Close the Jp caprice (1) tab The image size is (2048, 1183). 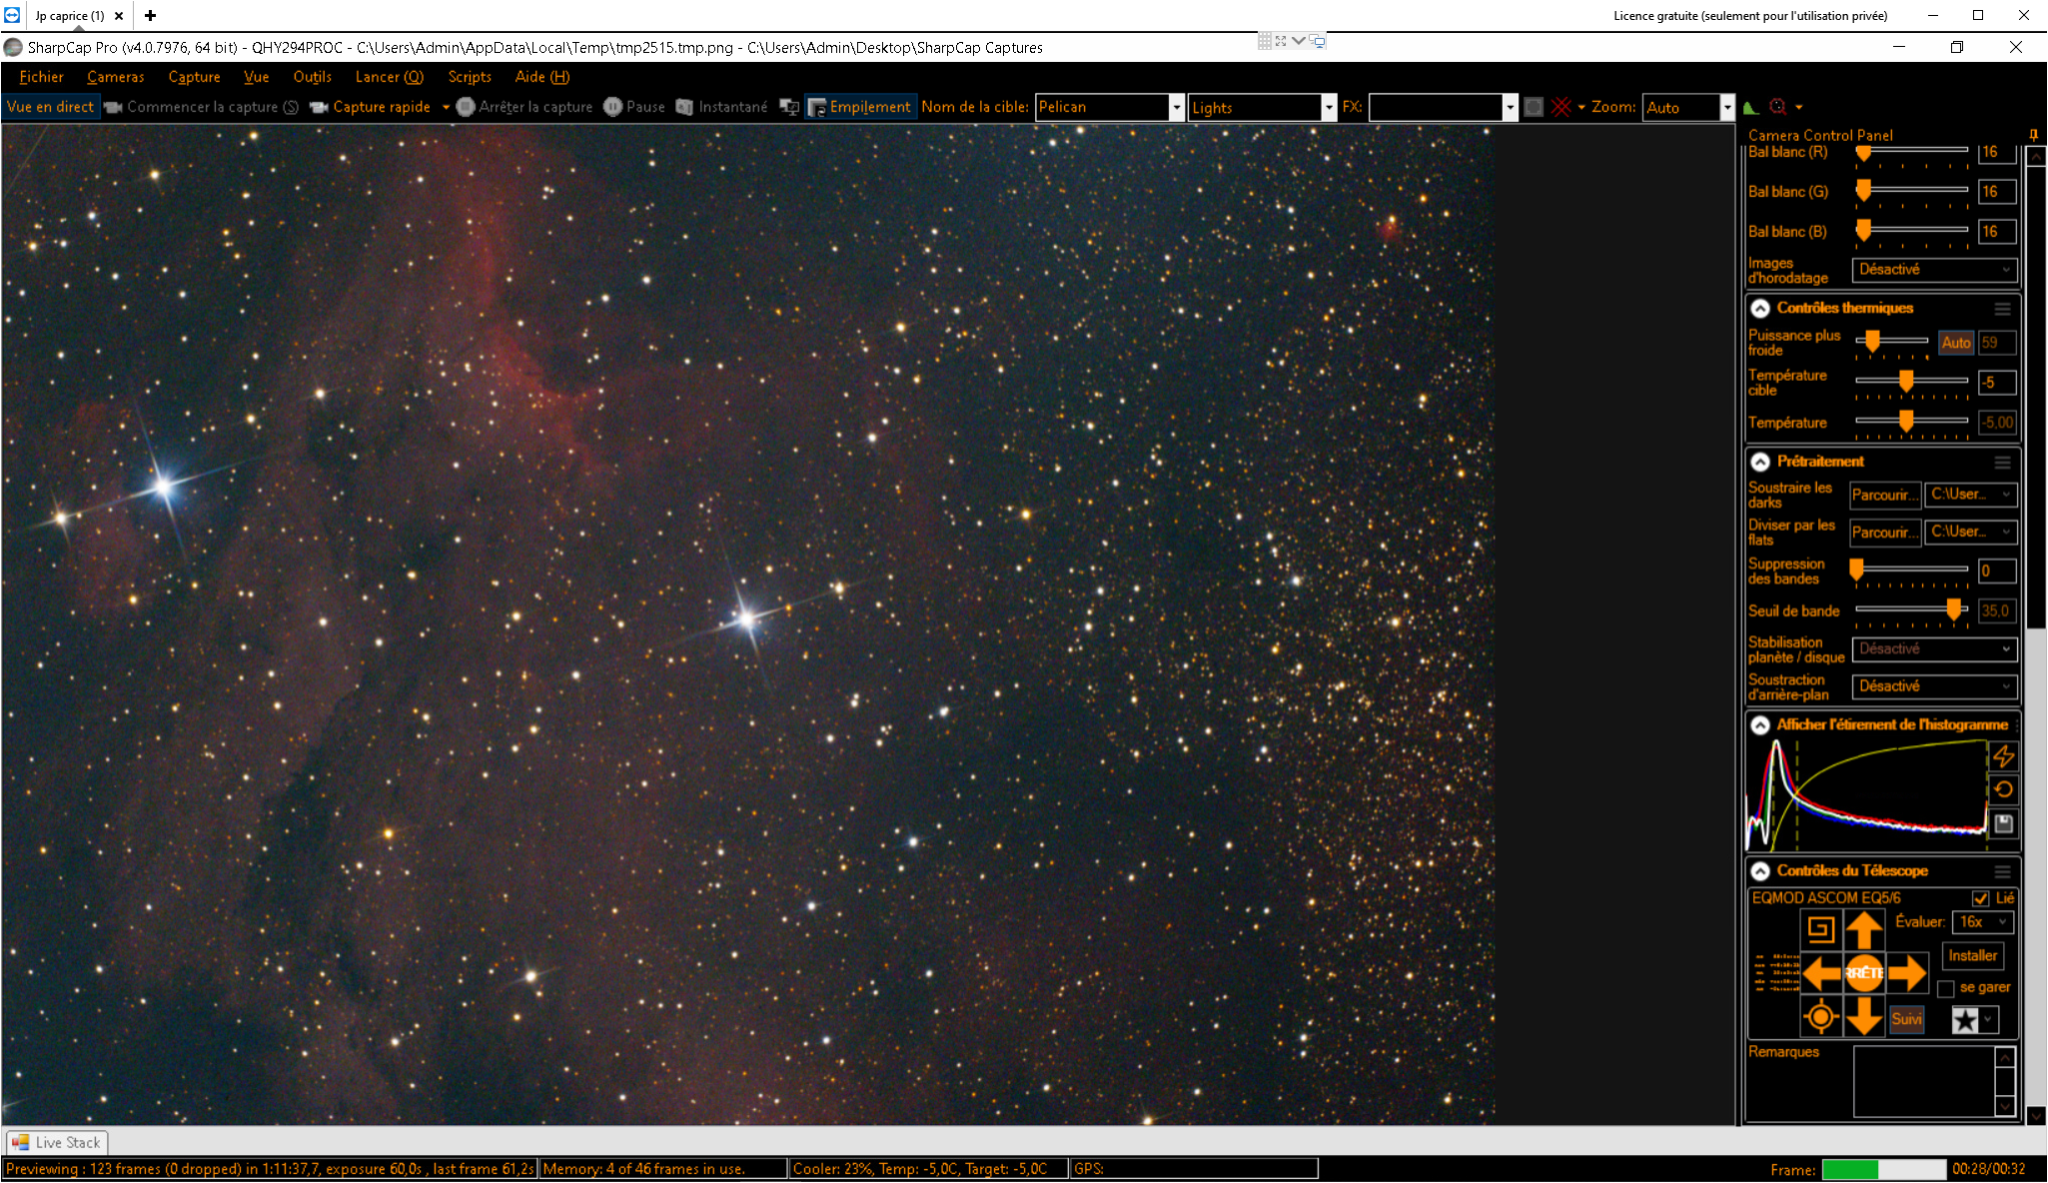pos(119,16)
